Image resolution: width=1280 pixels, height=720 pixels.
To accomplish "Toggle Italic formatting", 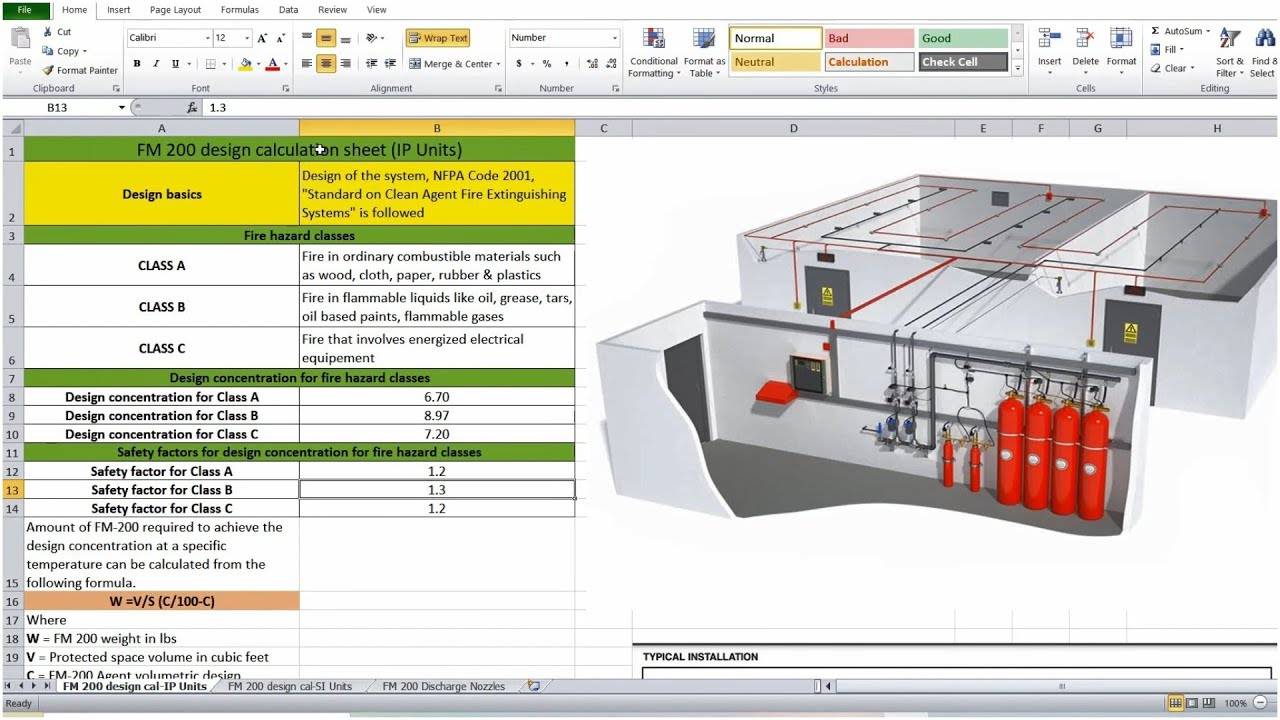I will 156,64.
